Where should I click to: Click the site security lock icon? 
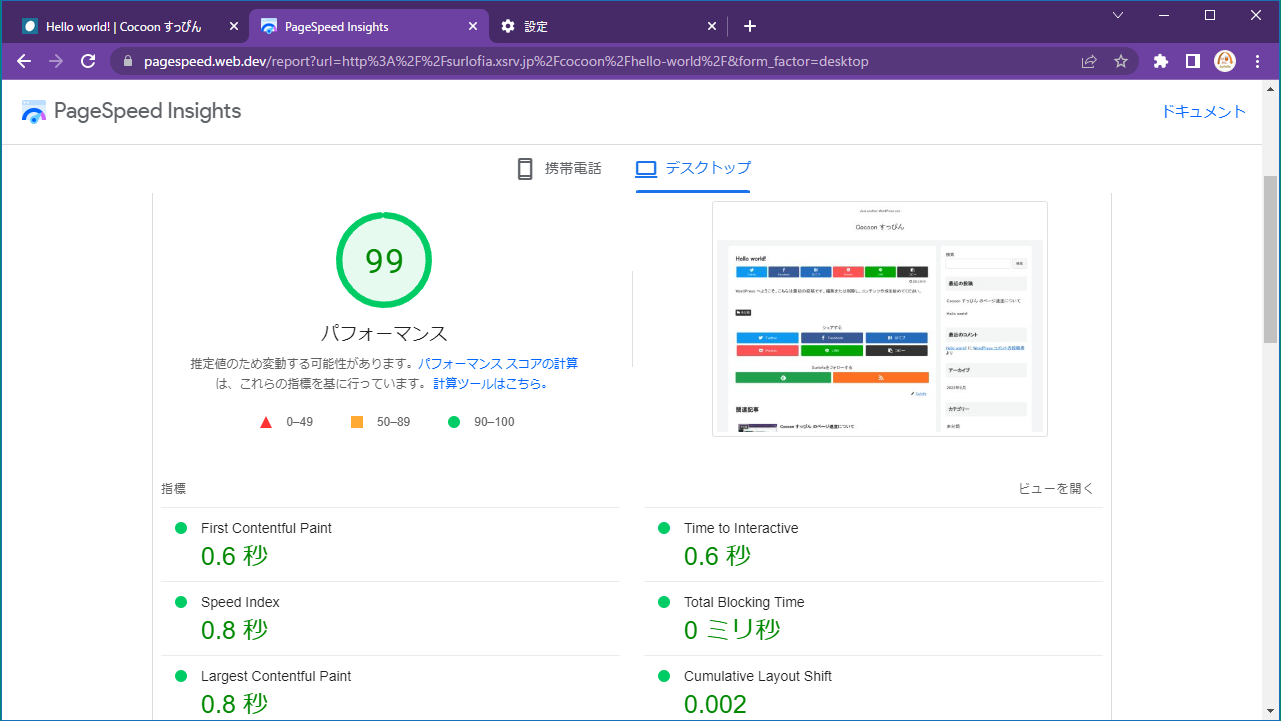pyautogui.click(x=126, y=60)
